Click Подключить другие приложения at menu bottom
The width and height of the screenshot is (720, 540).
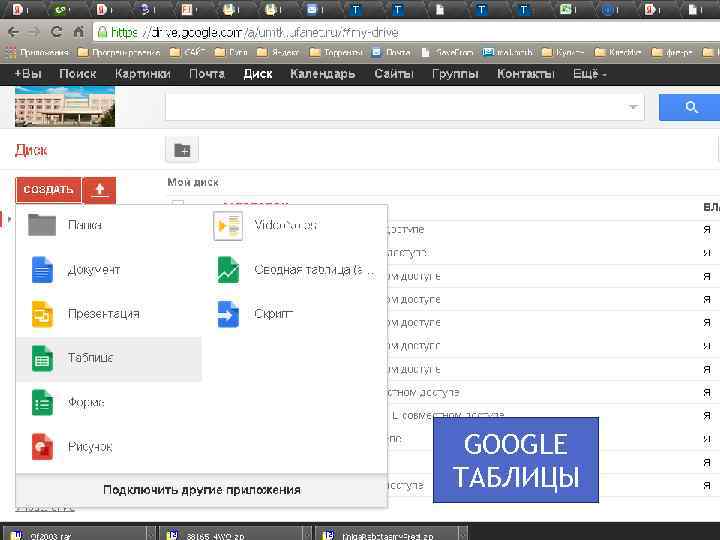(202, 490)
